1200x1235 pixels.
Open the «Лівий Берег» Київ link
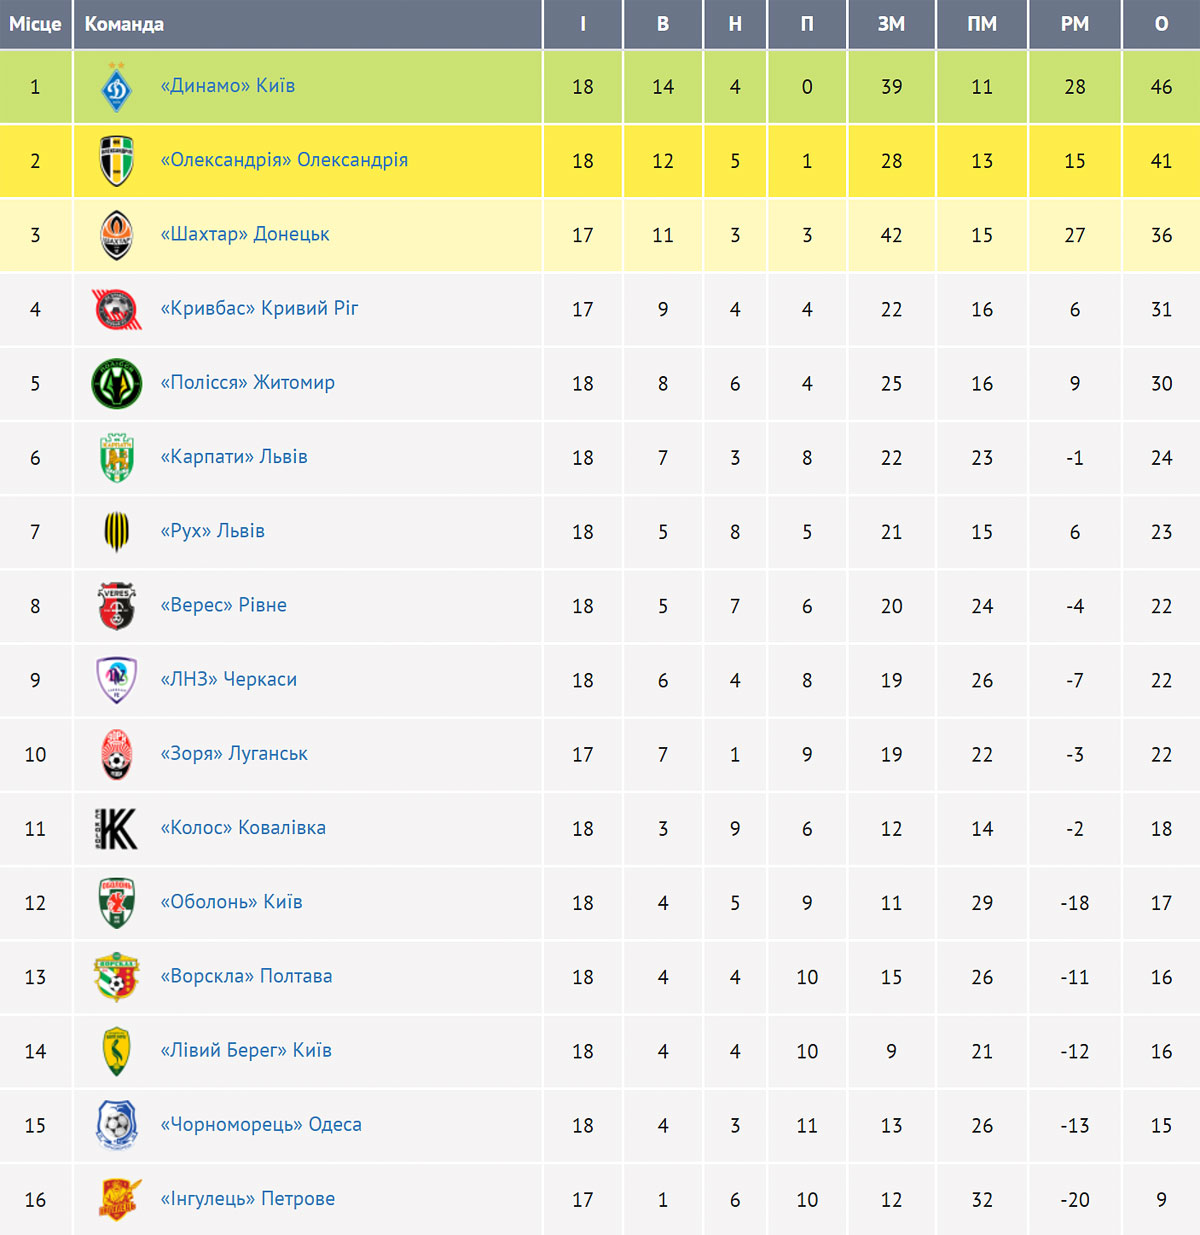(246, 1050)
